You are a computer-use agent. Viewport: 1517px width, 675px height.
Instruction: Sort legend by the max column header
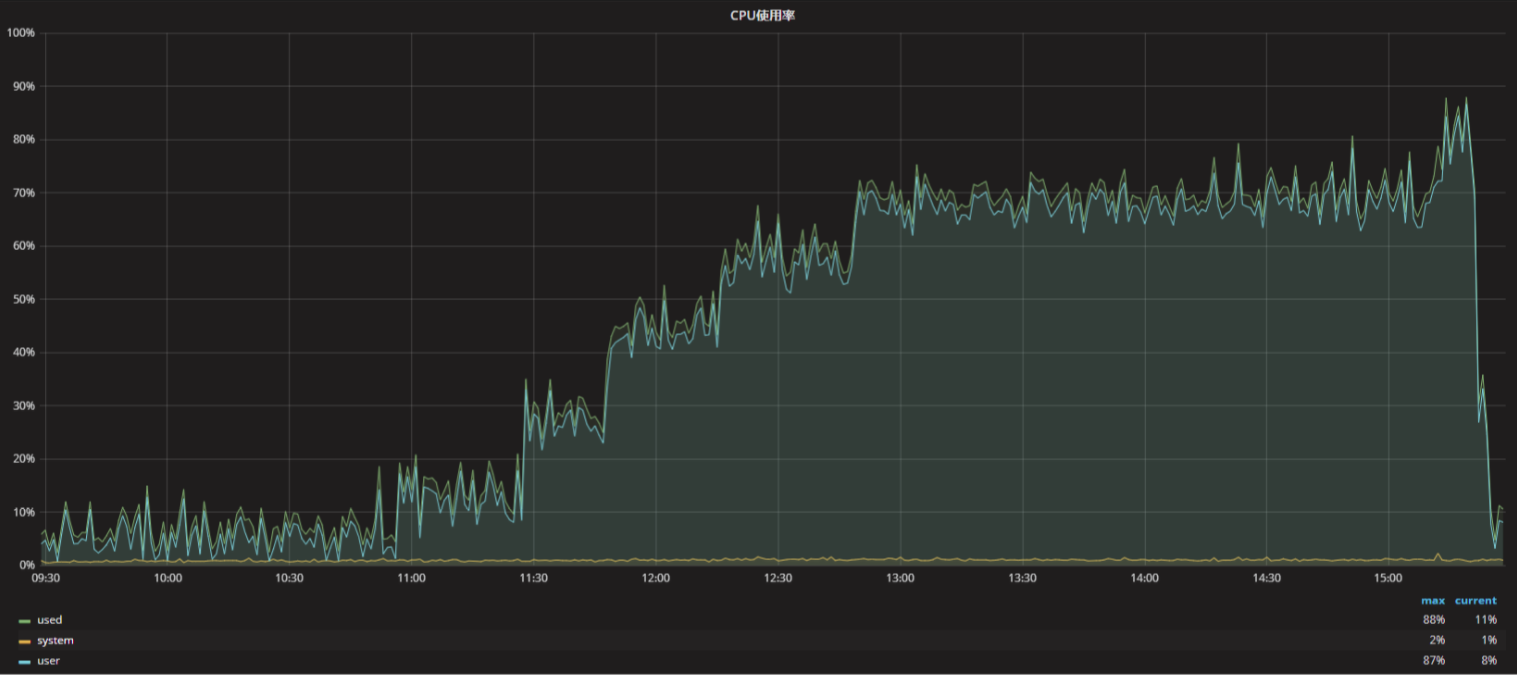pyautogui.click(x=1432, y=601)
